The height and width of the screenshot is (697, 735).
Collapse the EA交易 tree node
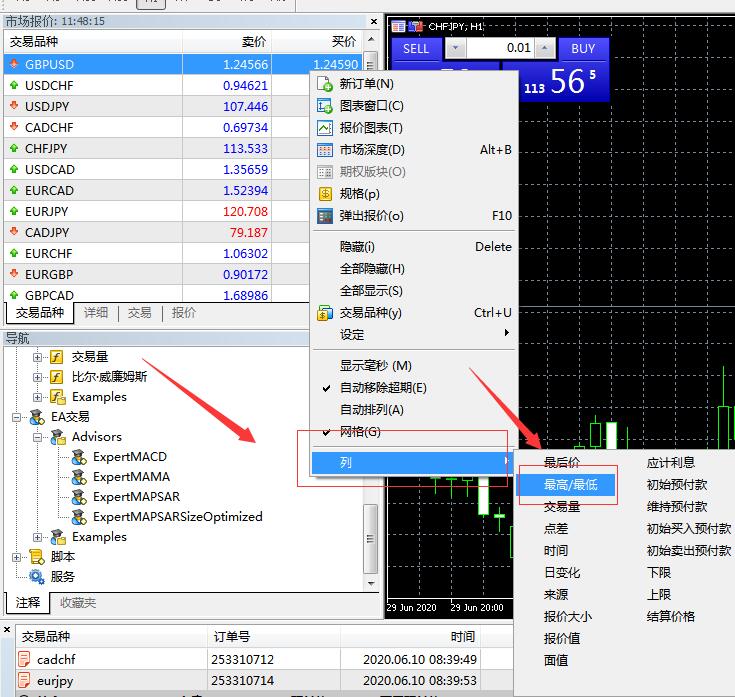coord(16,417)
